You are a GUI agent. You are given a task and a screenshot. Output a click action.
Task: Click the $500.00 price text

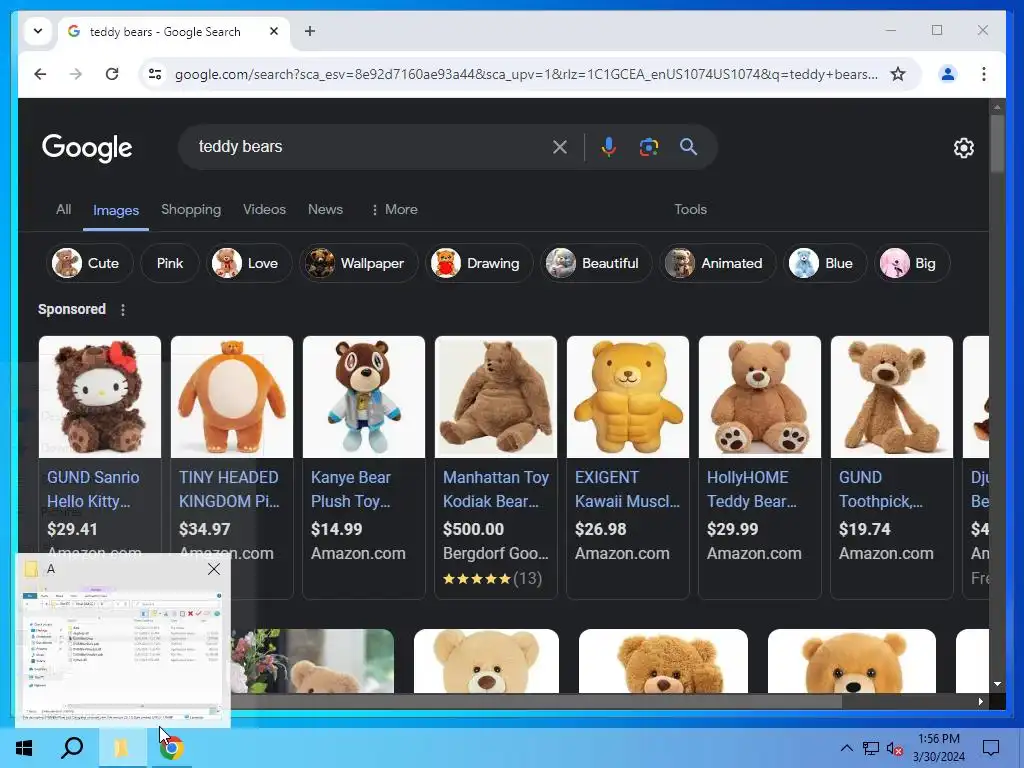[473, 529]
